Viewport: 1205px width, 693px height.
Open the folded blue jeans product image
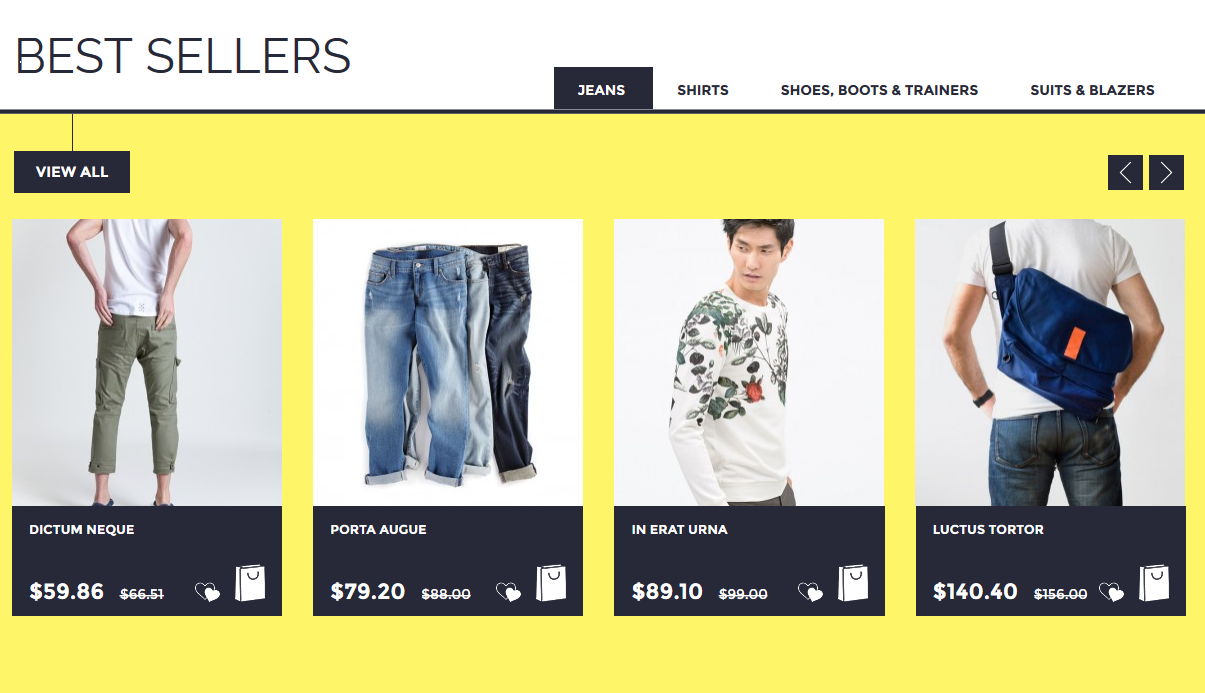coord(448,362)
